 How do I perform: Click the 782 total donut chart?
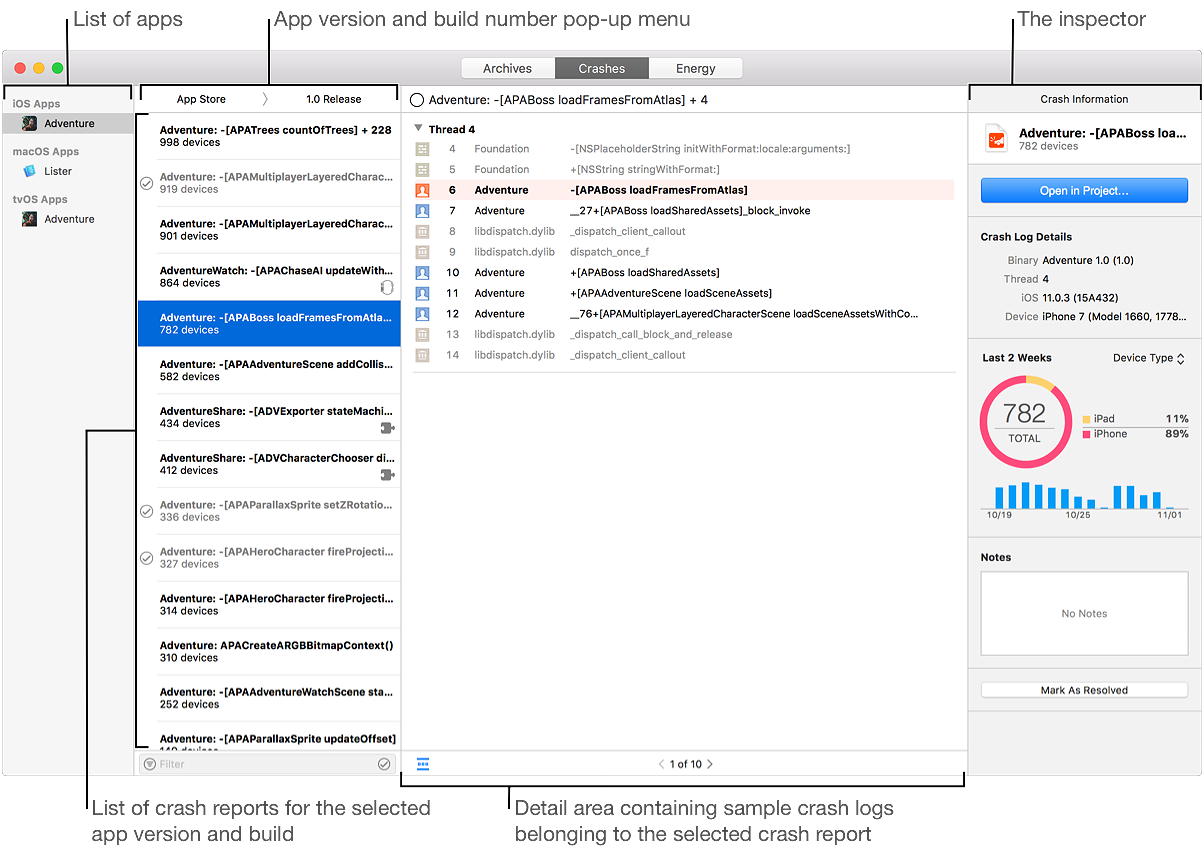tap(1025, 423)
